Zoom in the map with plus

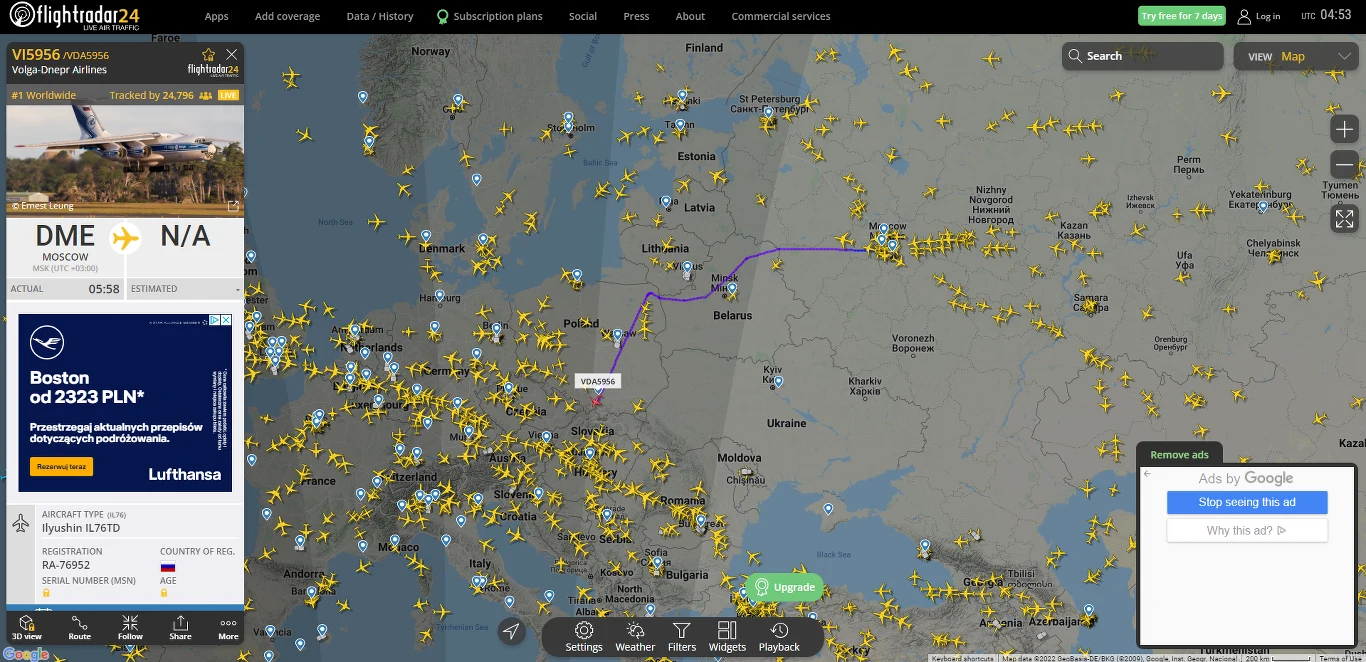1344,129
